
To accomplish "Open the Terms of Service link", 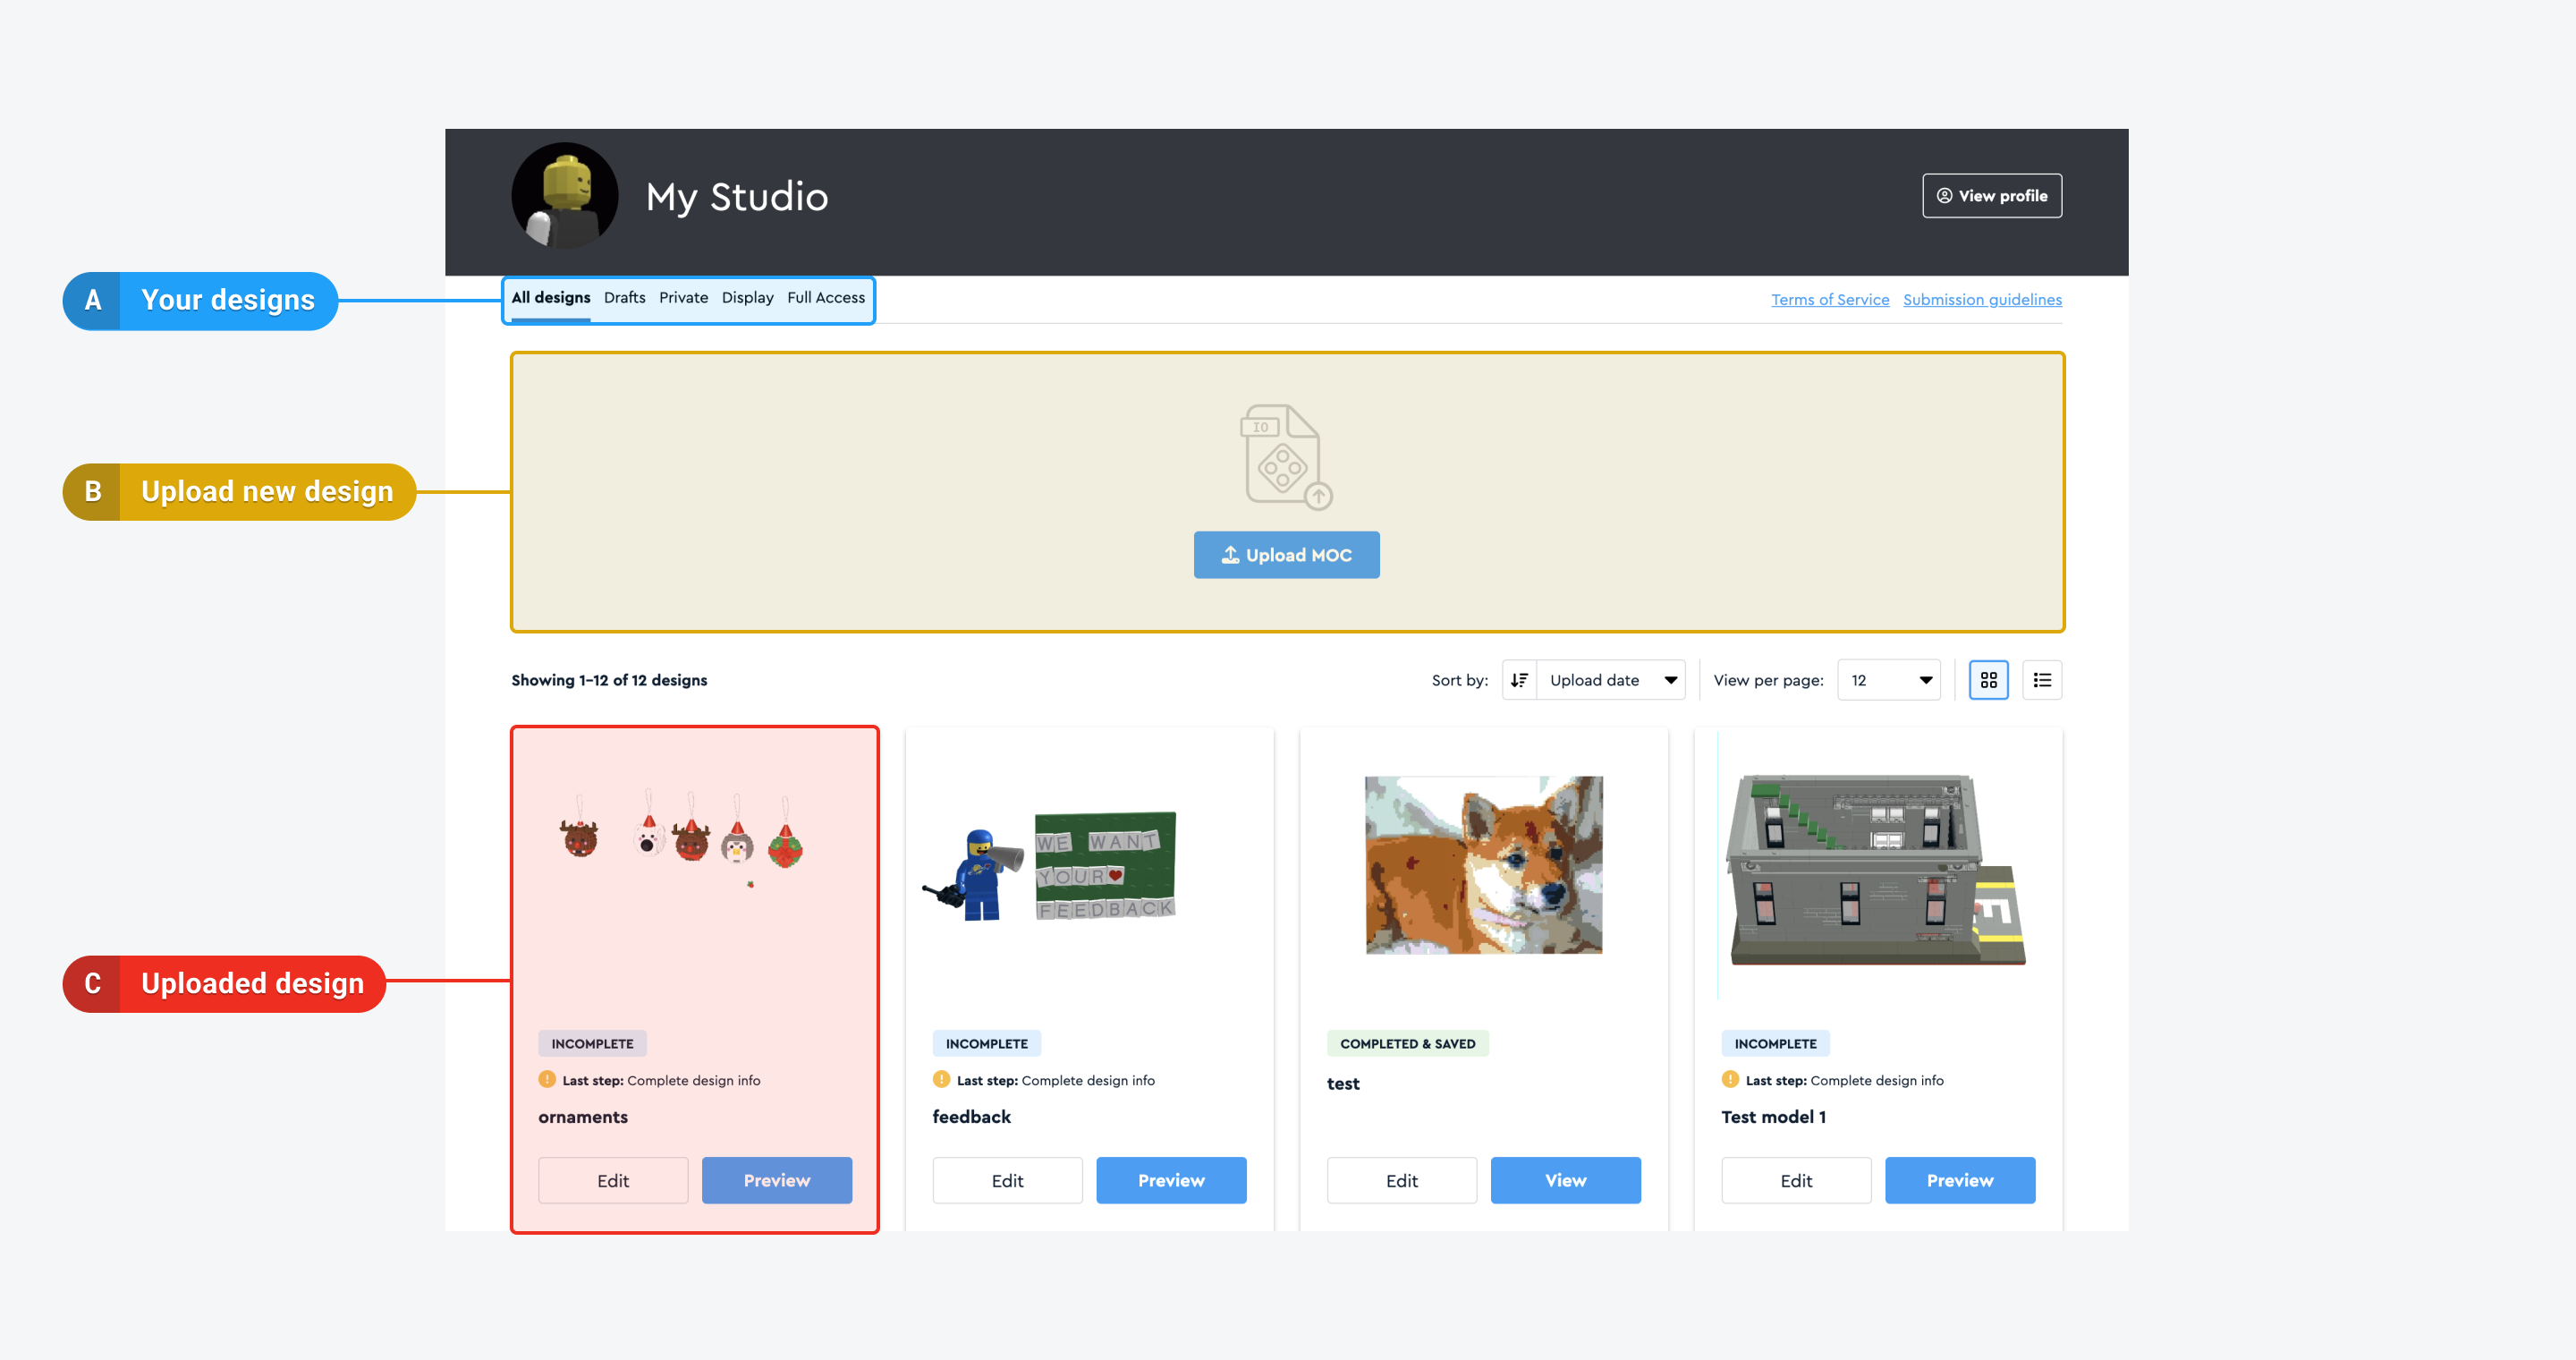I will tap(1830, 300).
